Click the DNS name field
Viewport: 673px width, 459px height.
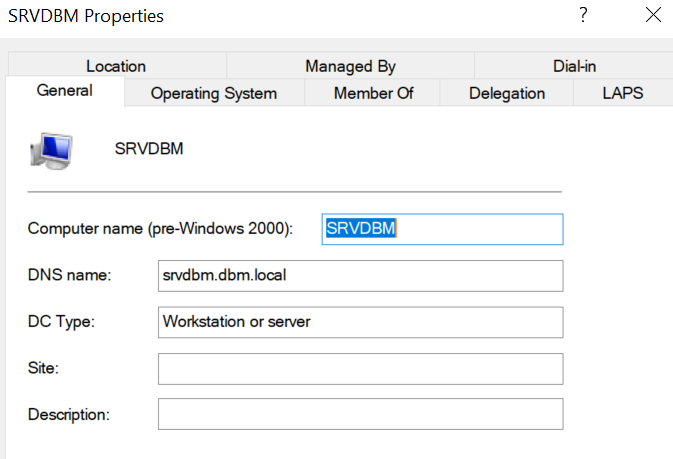pyautogui.click(x=361, y=276)
